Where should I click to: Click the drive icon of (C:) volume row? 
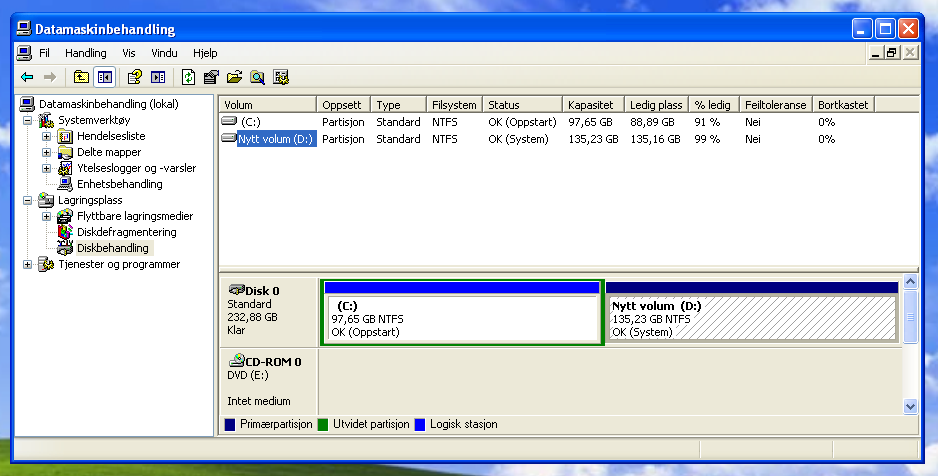point(229,121)
